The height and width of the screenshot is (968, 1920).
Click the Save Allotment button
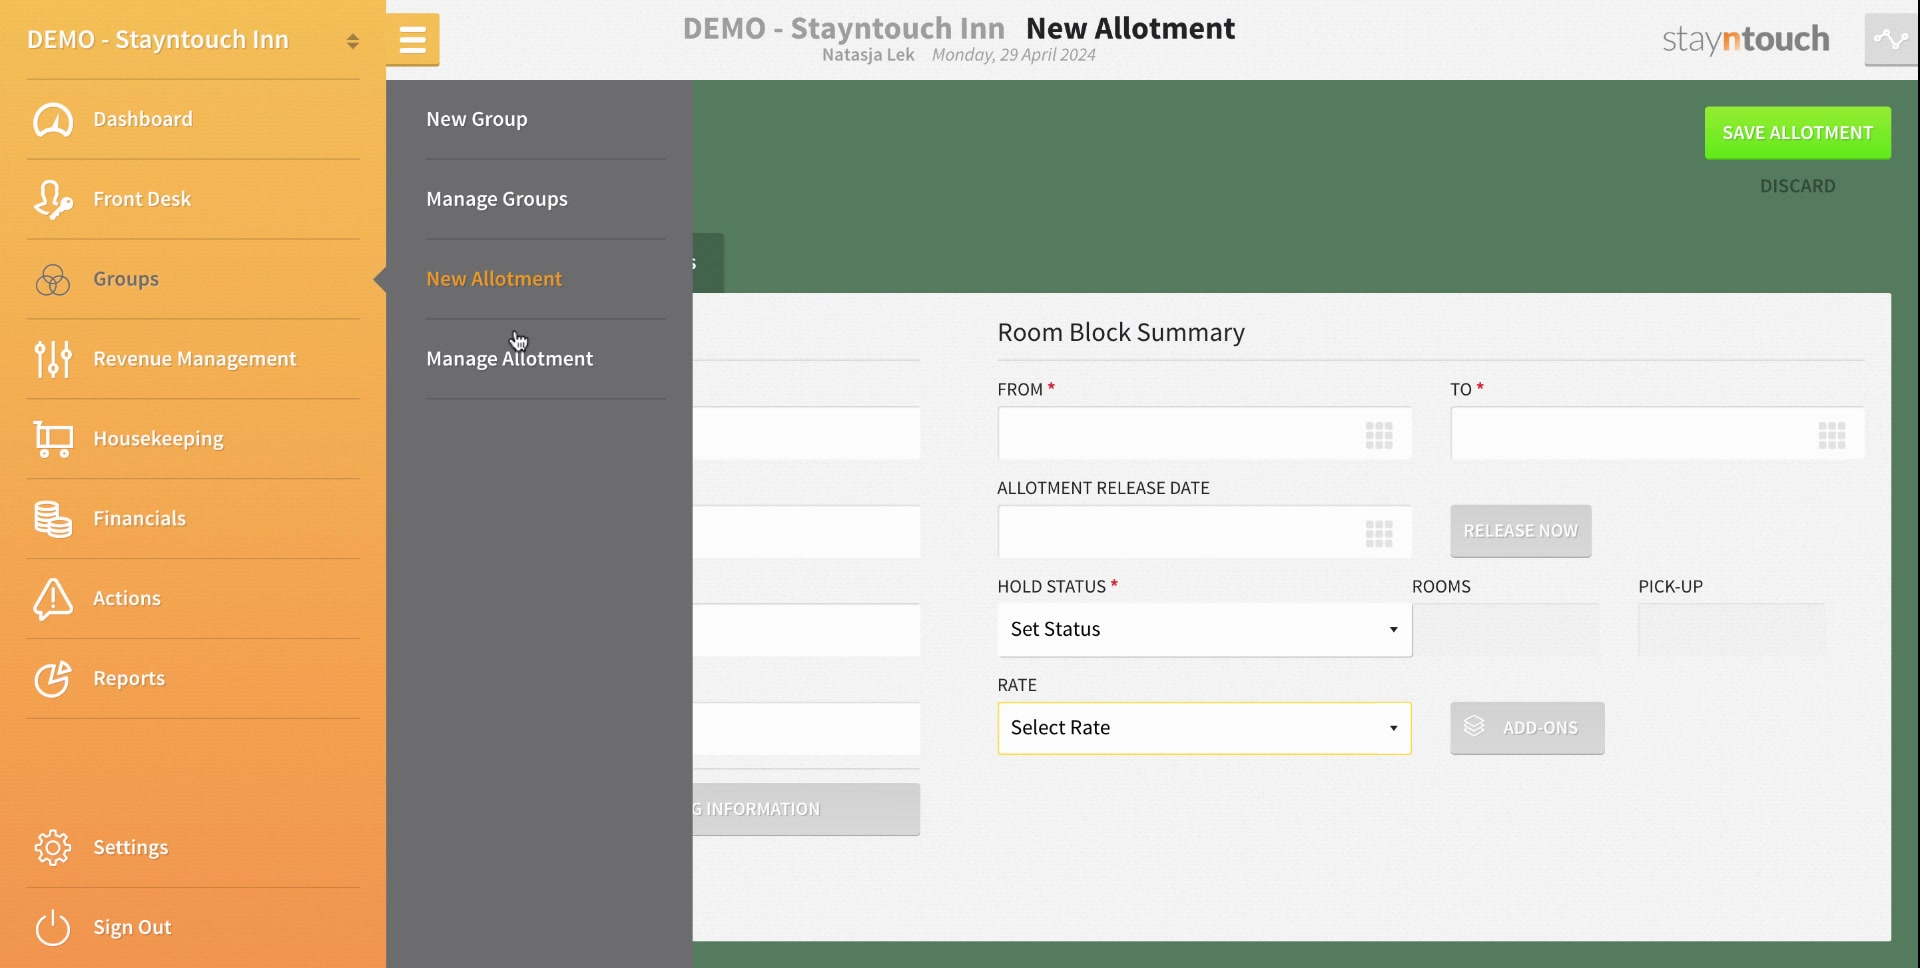tap(1797, 133)
